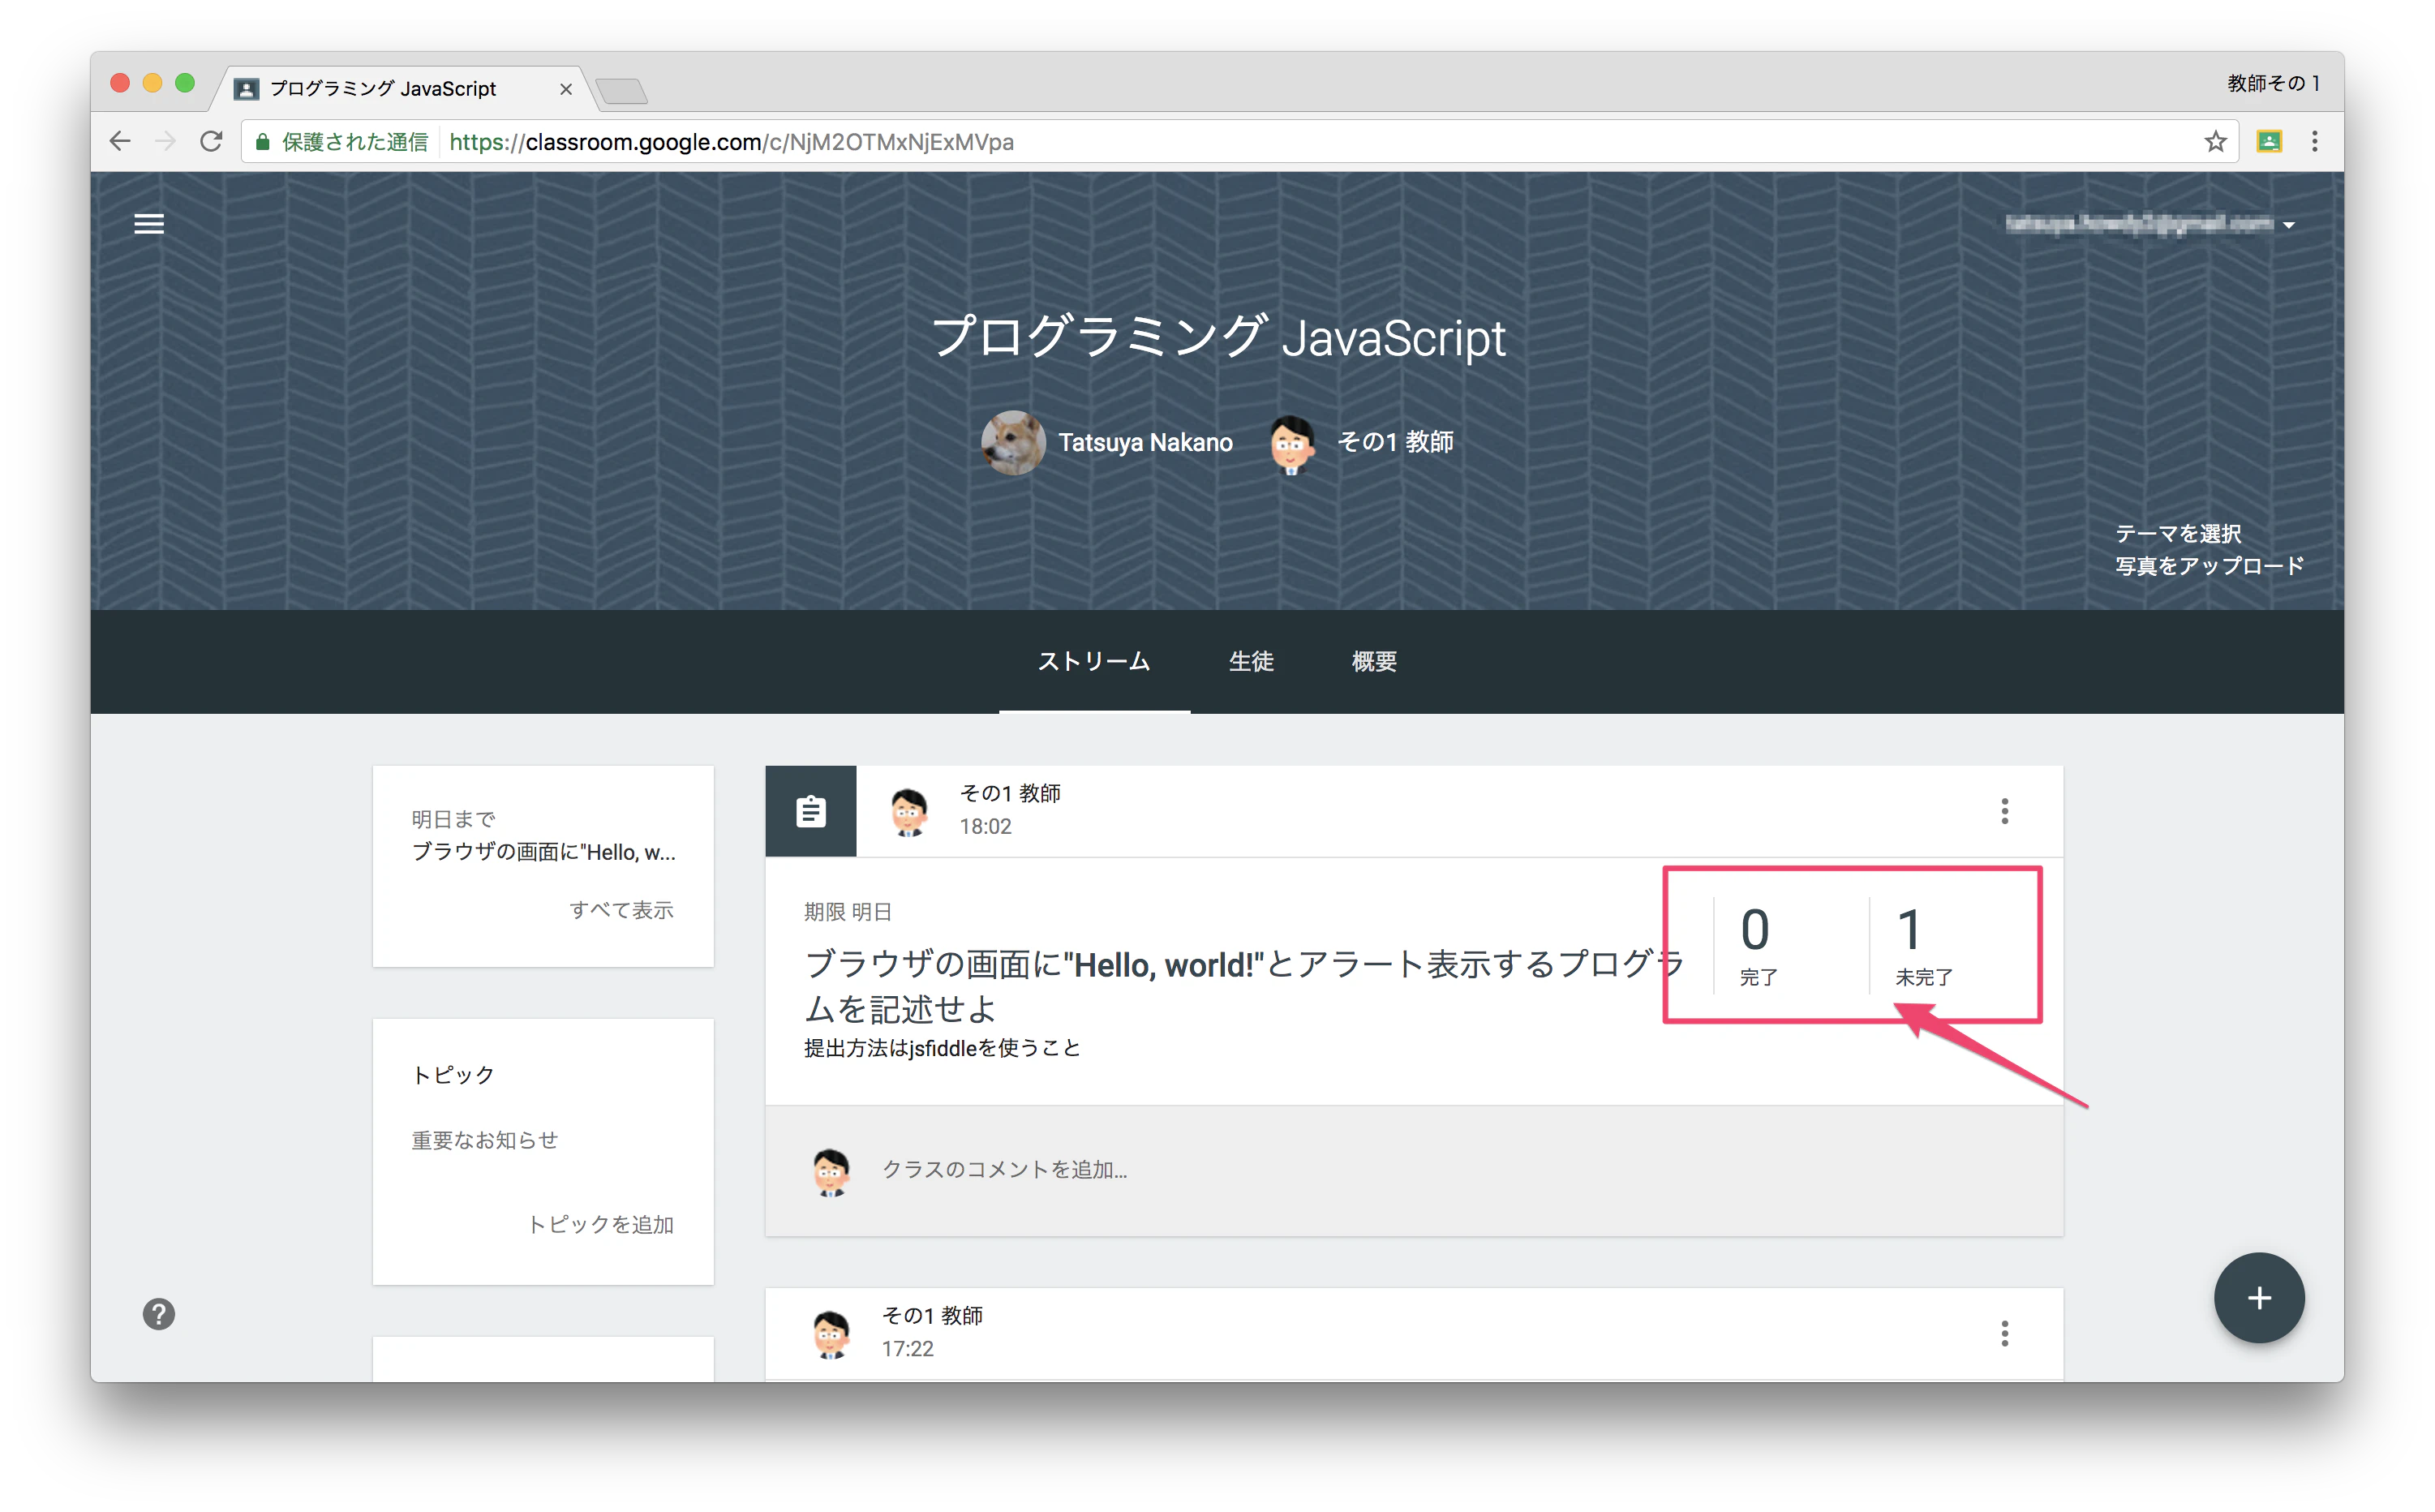The width and height of the screenshot is (2435, 1512).
Task: Bookmark this page with the star icon
Action: pos(2215,142)
